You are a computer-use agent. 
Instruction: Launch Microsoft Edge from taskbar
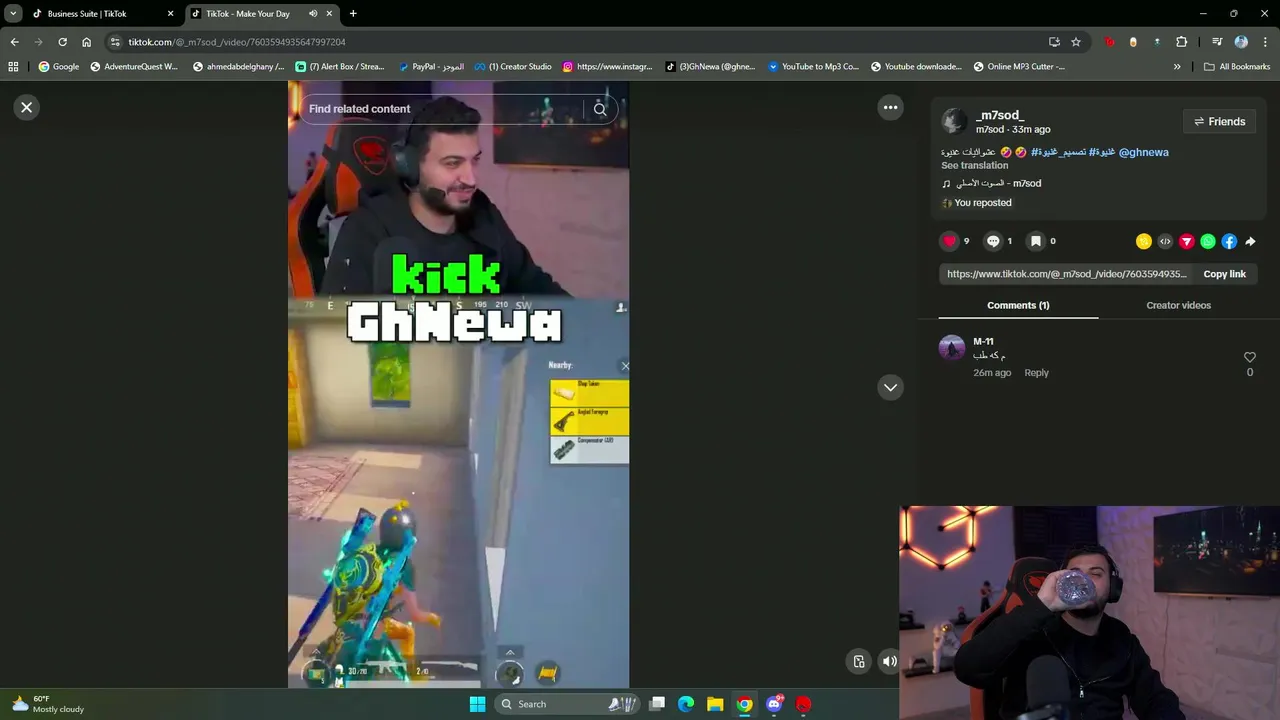tap(686, 704)
